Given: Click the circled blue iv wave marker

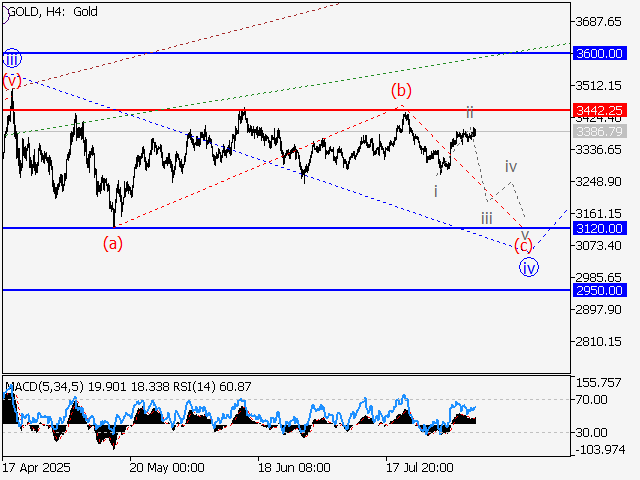Looking at the screenshot, I should point(529,267).
